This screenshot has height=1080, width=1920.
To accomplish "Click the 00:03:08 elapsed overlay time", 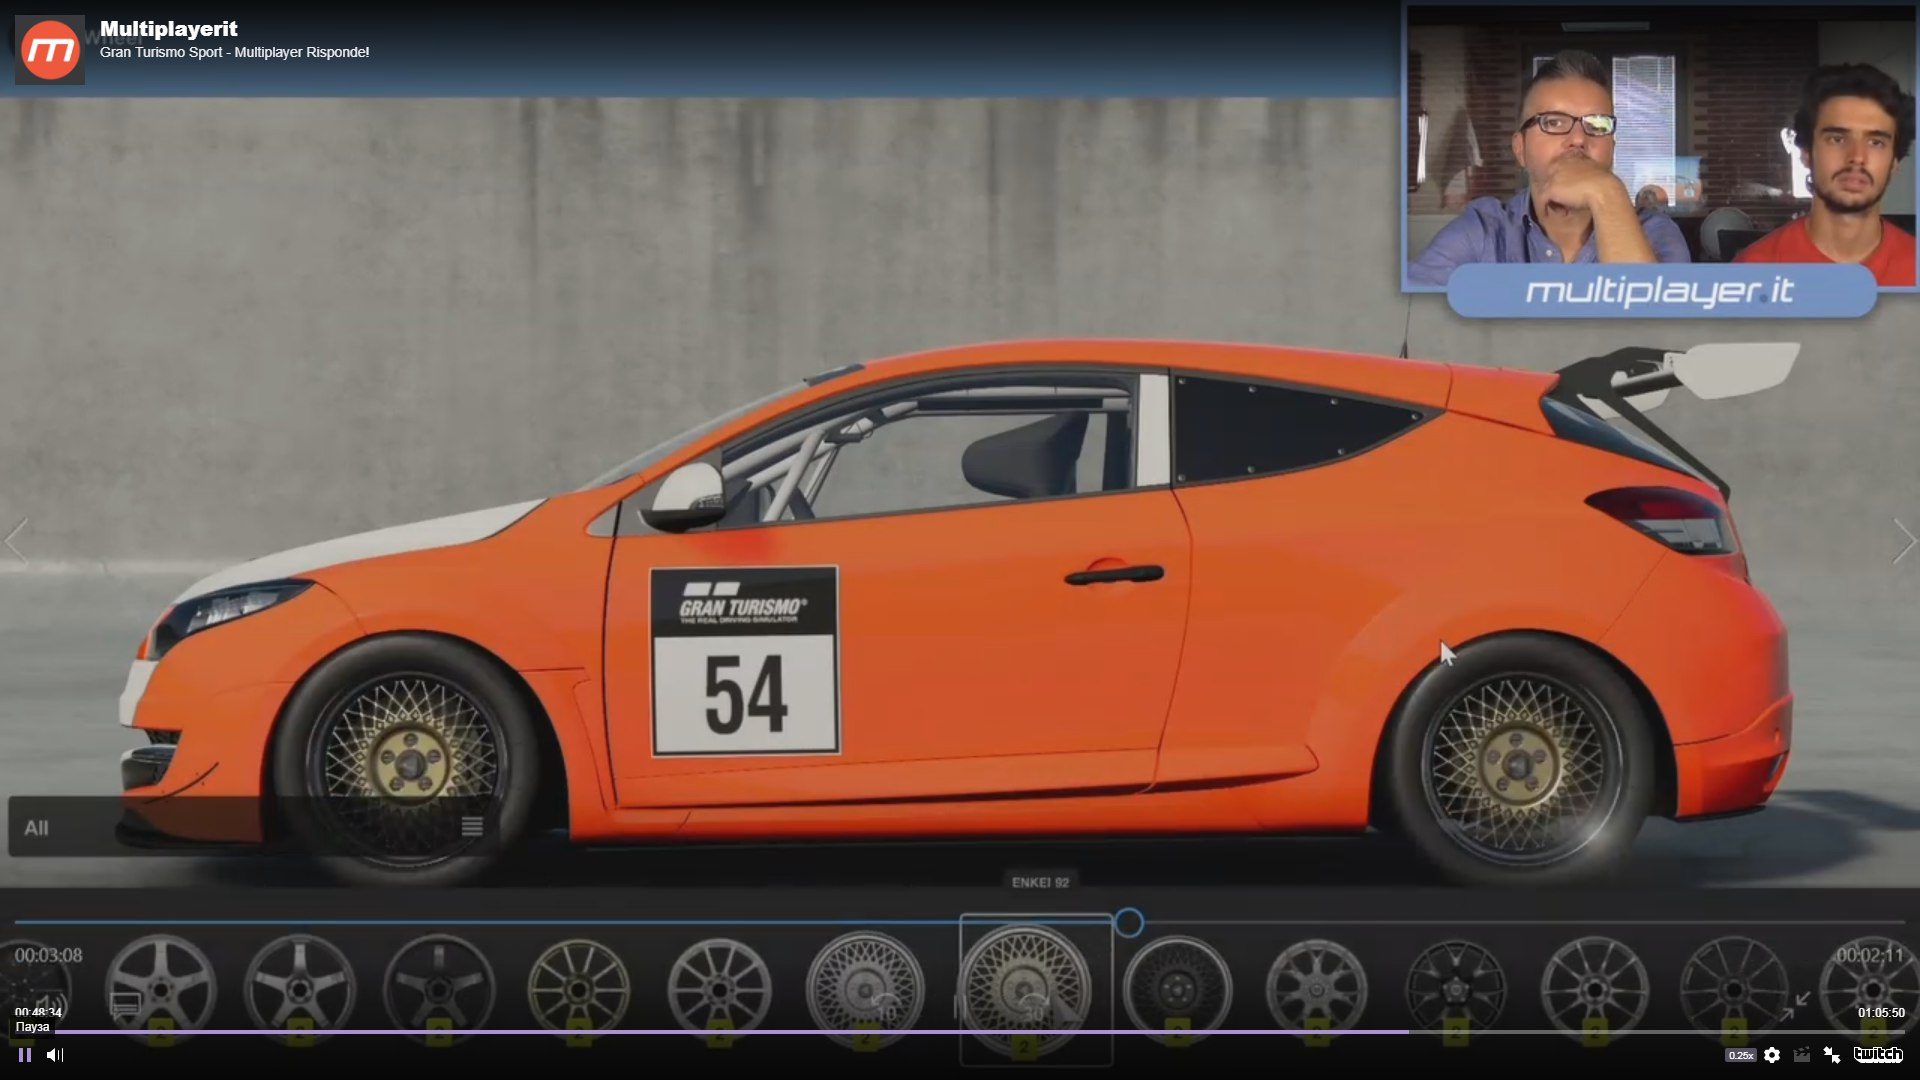I will [x=48, y=955].
